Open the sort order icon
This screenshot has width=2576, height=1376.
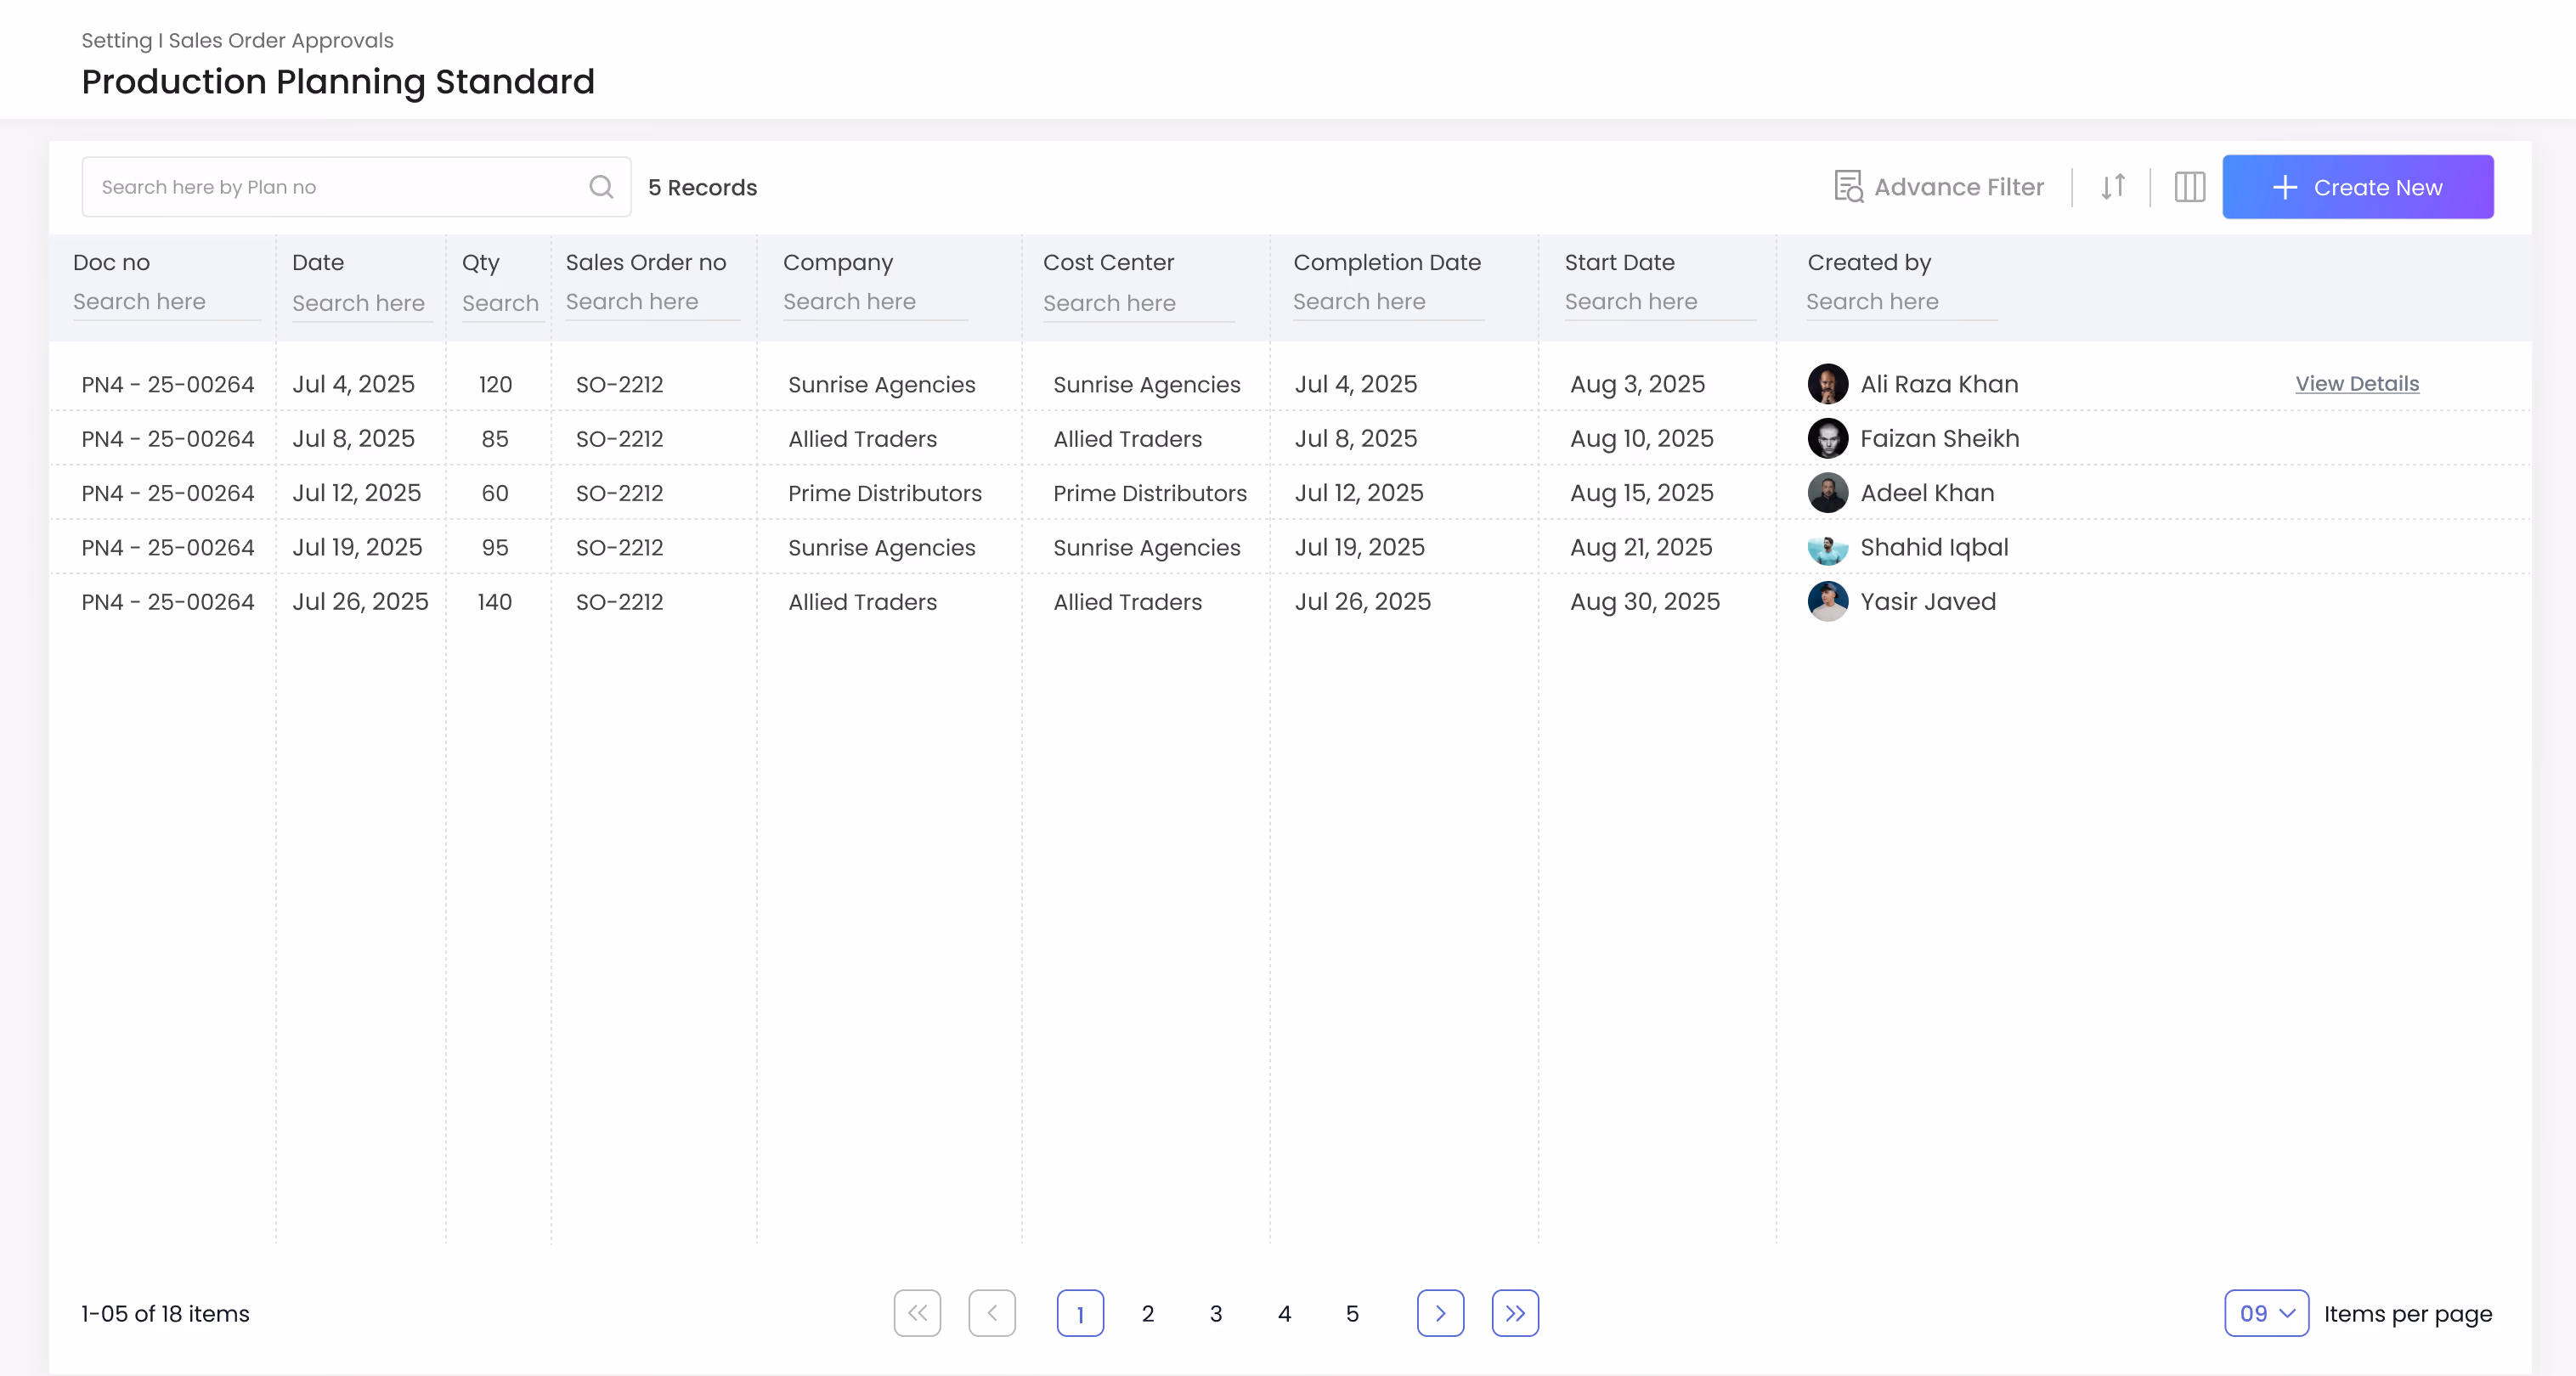click(2112, 187)
